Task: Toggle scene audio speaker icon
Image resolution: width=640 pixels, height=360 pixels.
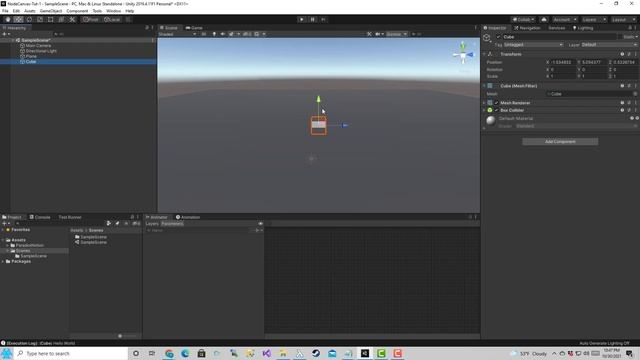Action: coord(222,34)
